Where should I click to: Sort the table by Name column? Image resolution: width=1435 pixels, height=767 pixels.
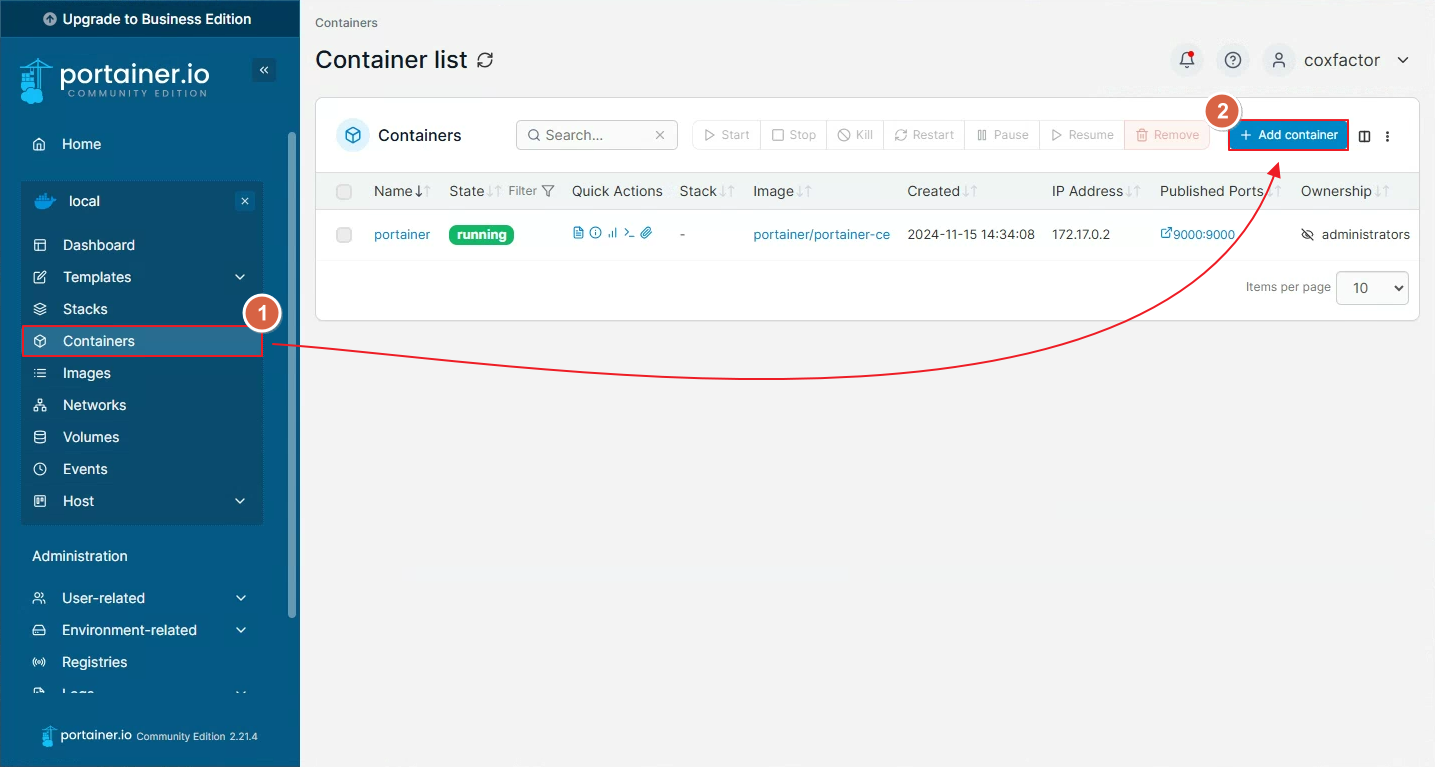click(x=402, y=191)
